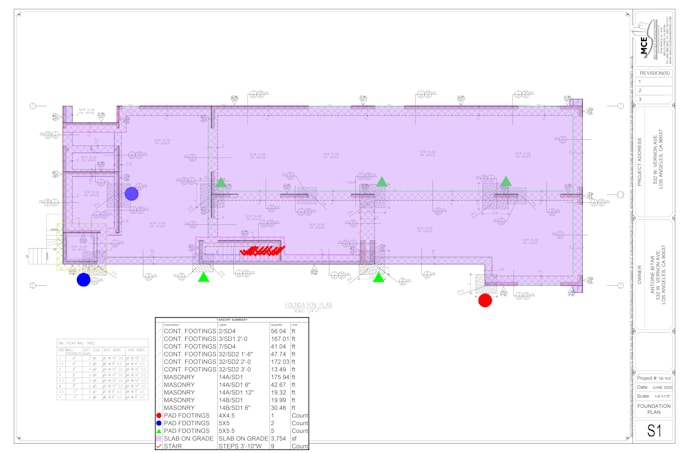Click the blue circle legend icon for 5X5
Image resolution: width=680 pixels, height=453 pixels.
click(x=159, y=423)
